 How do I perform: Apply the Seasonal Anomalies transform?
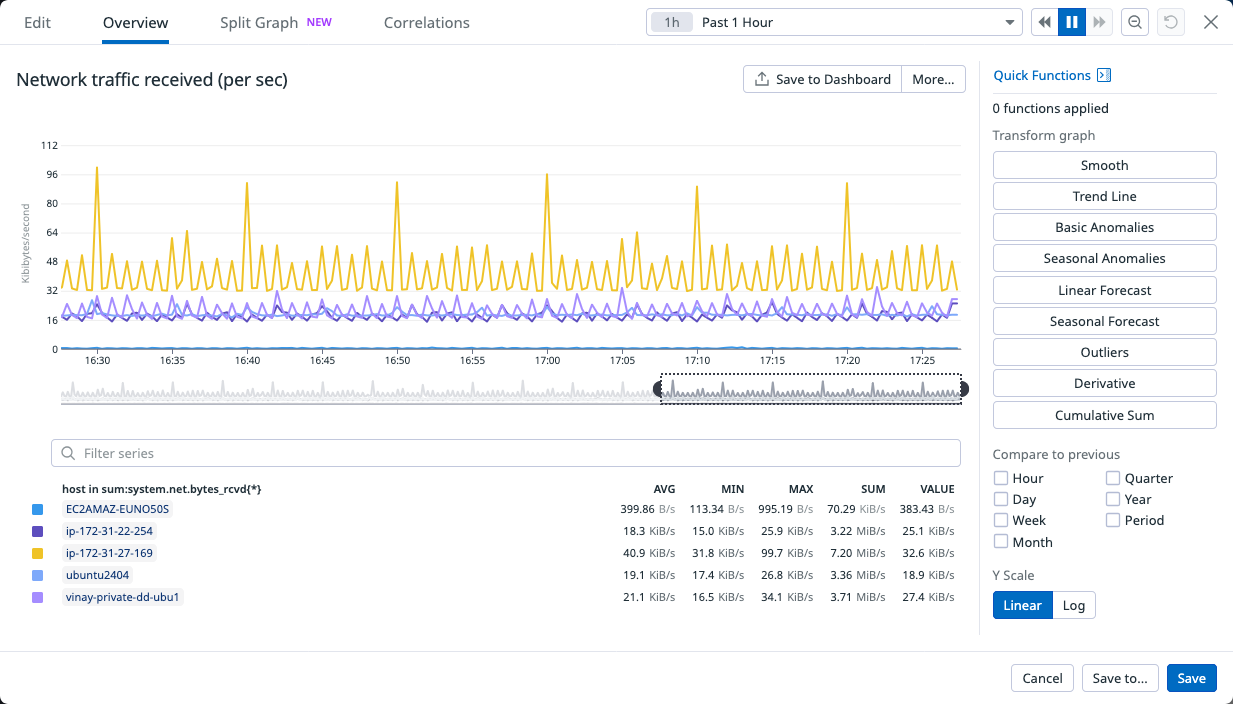point(1104,258)
